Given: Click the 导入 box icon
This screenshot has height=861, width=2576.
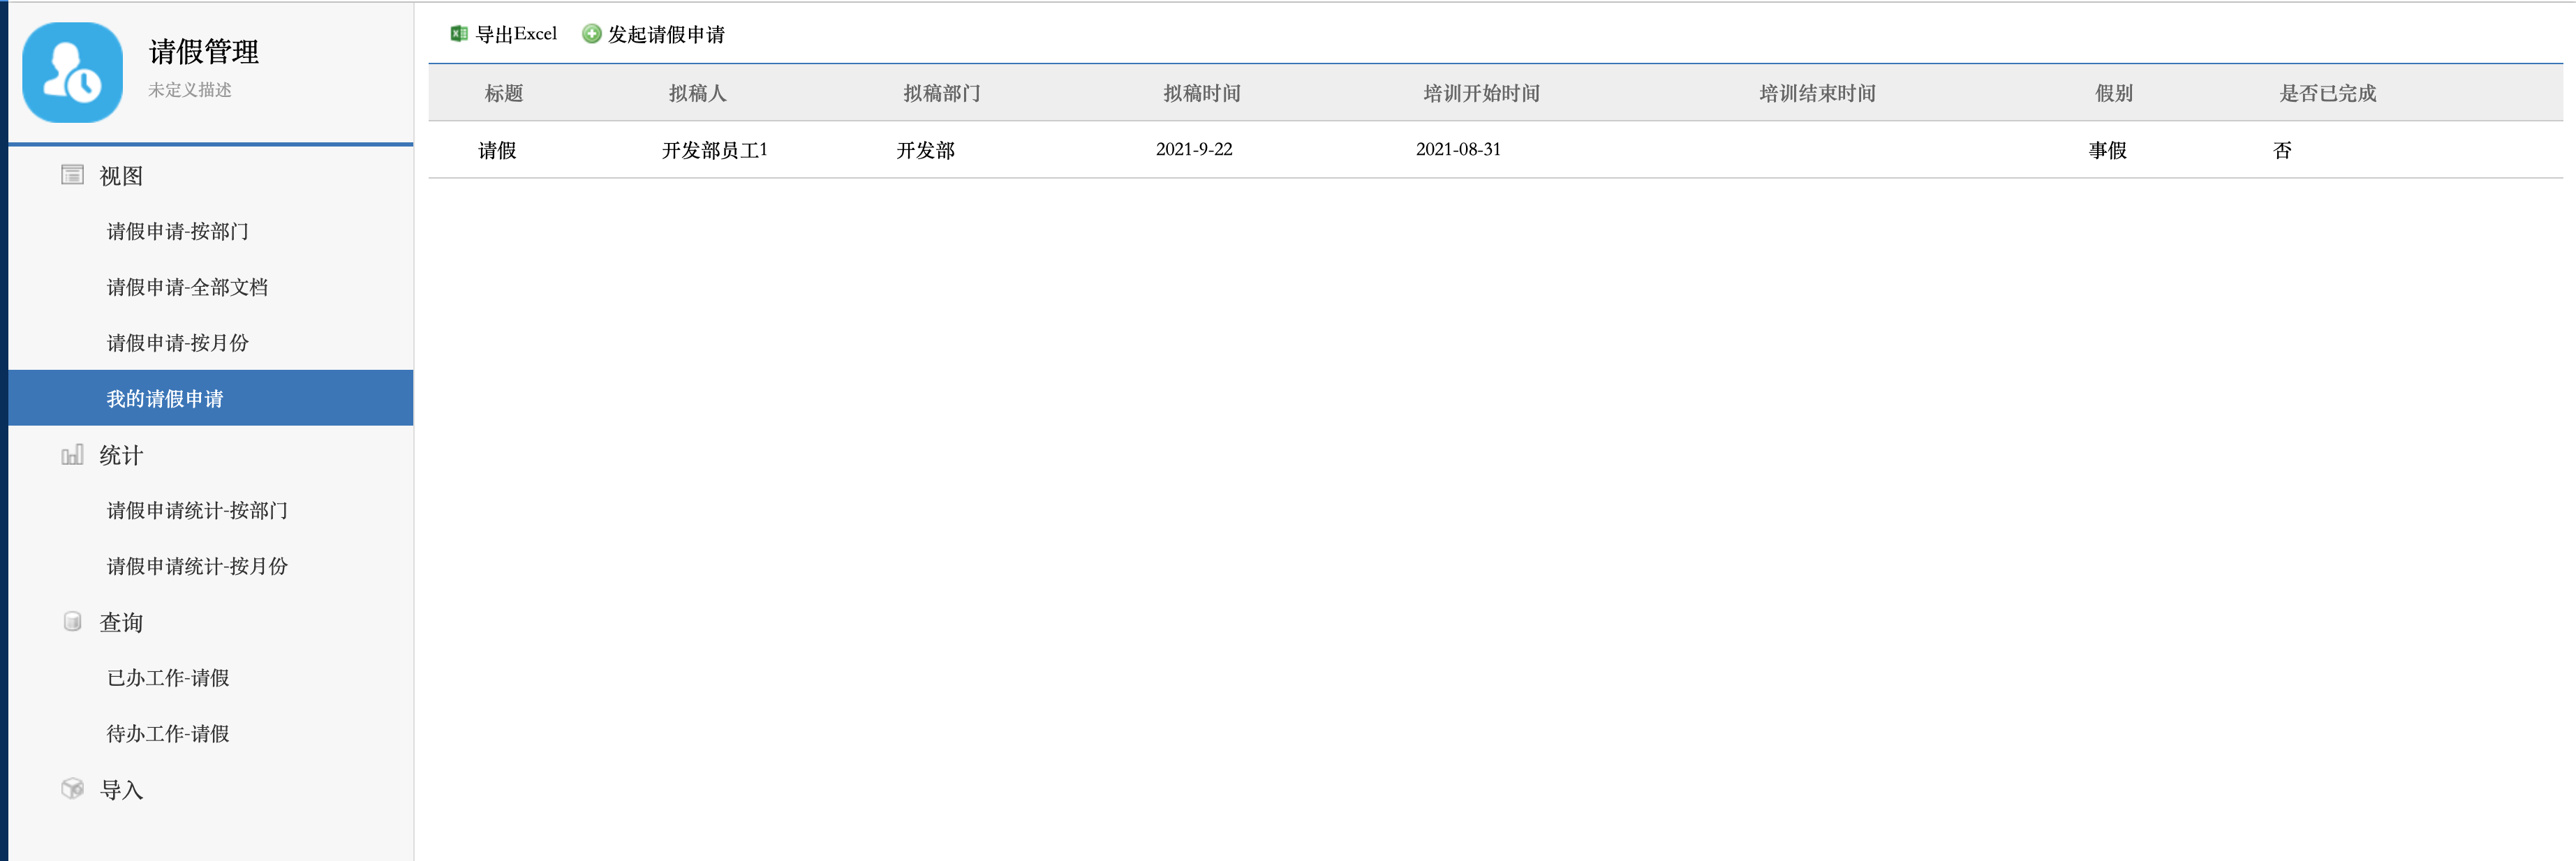Looking at the screenshot, I should 72,789.
